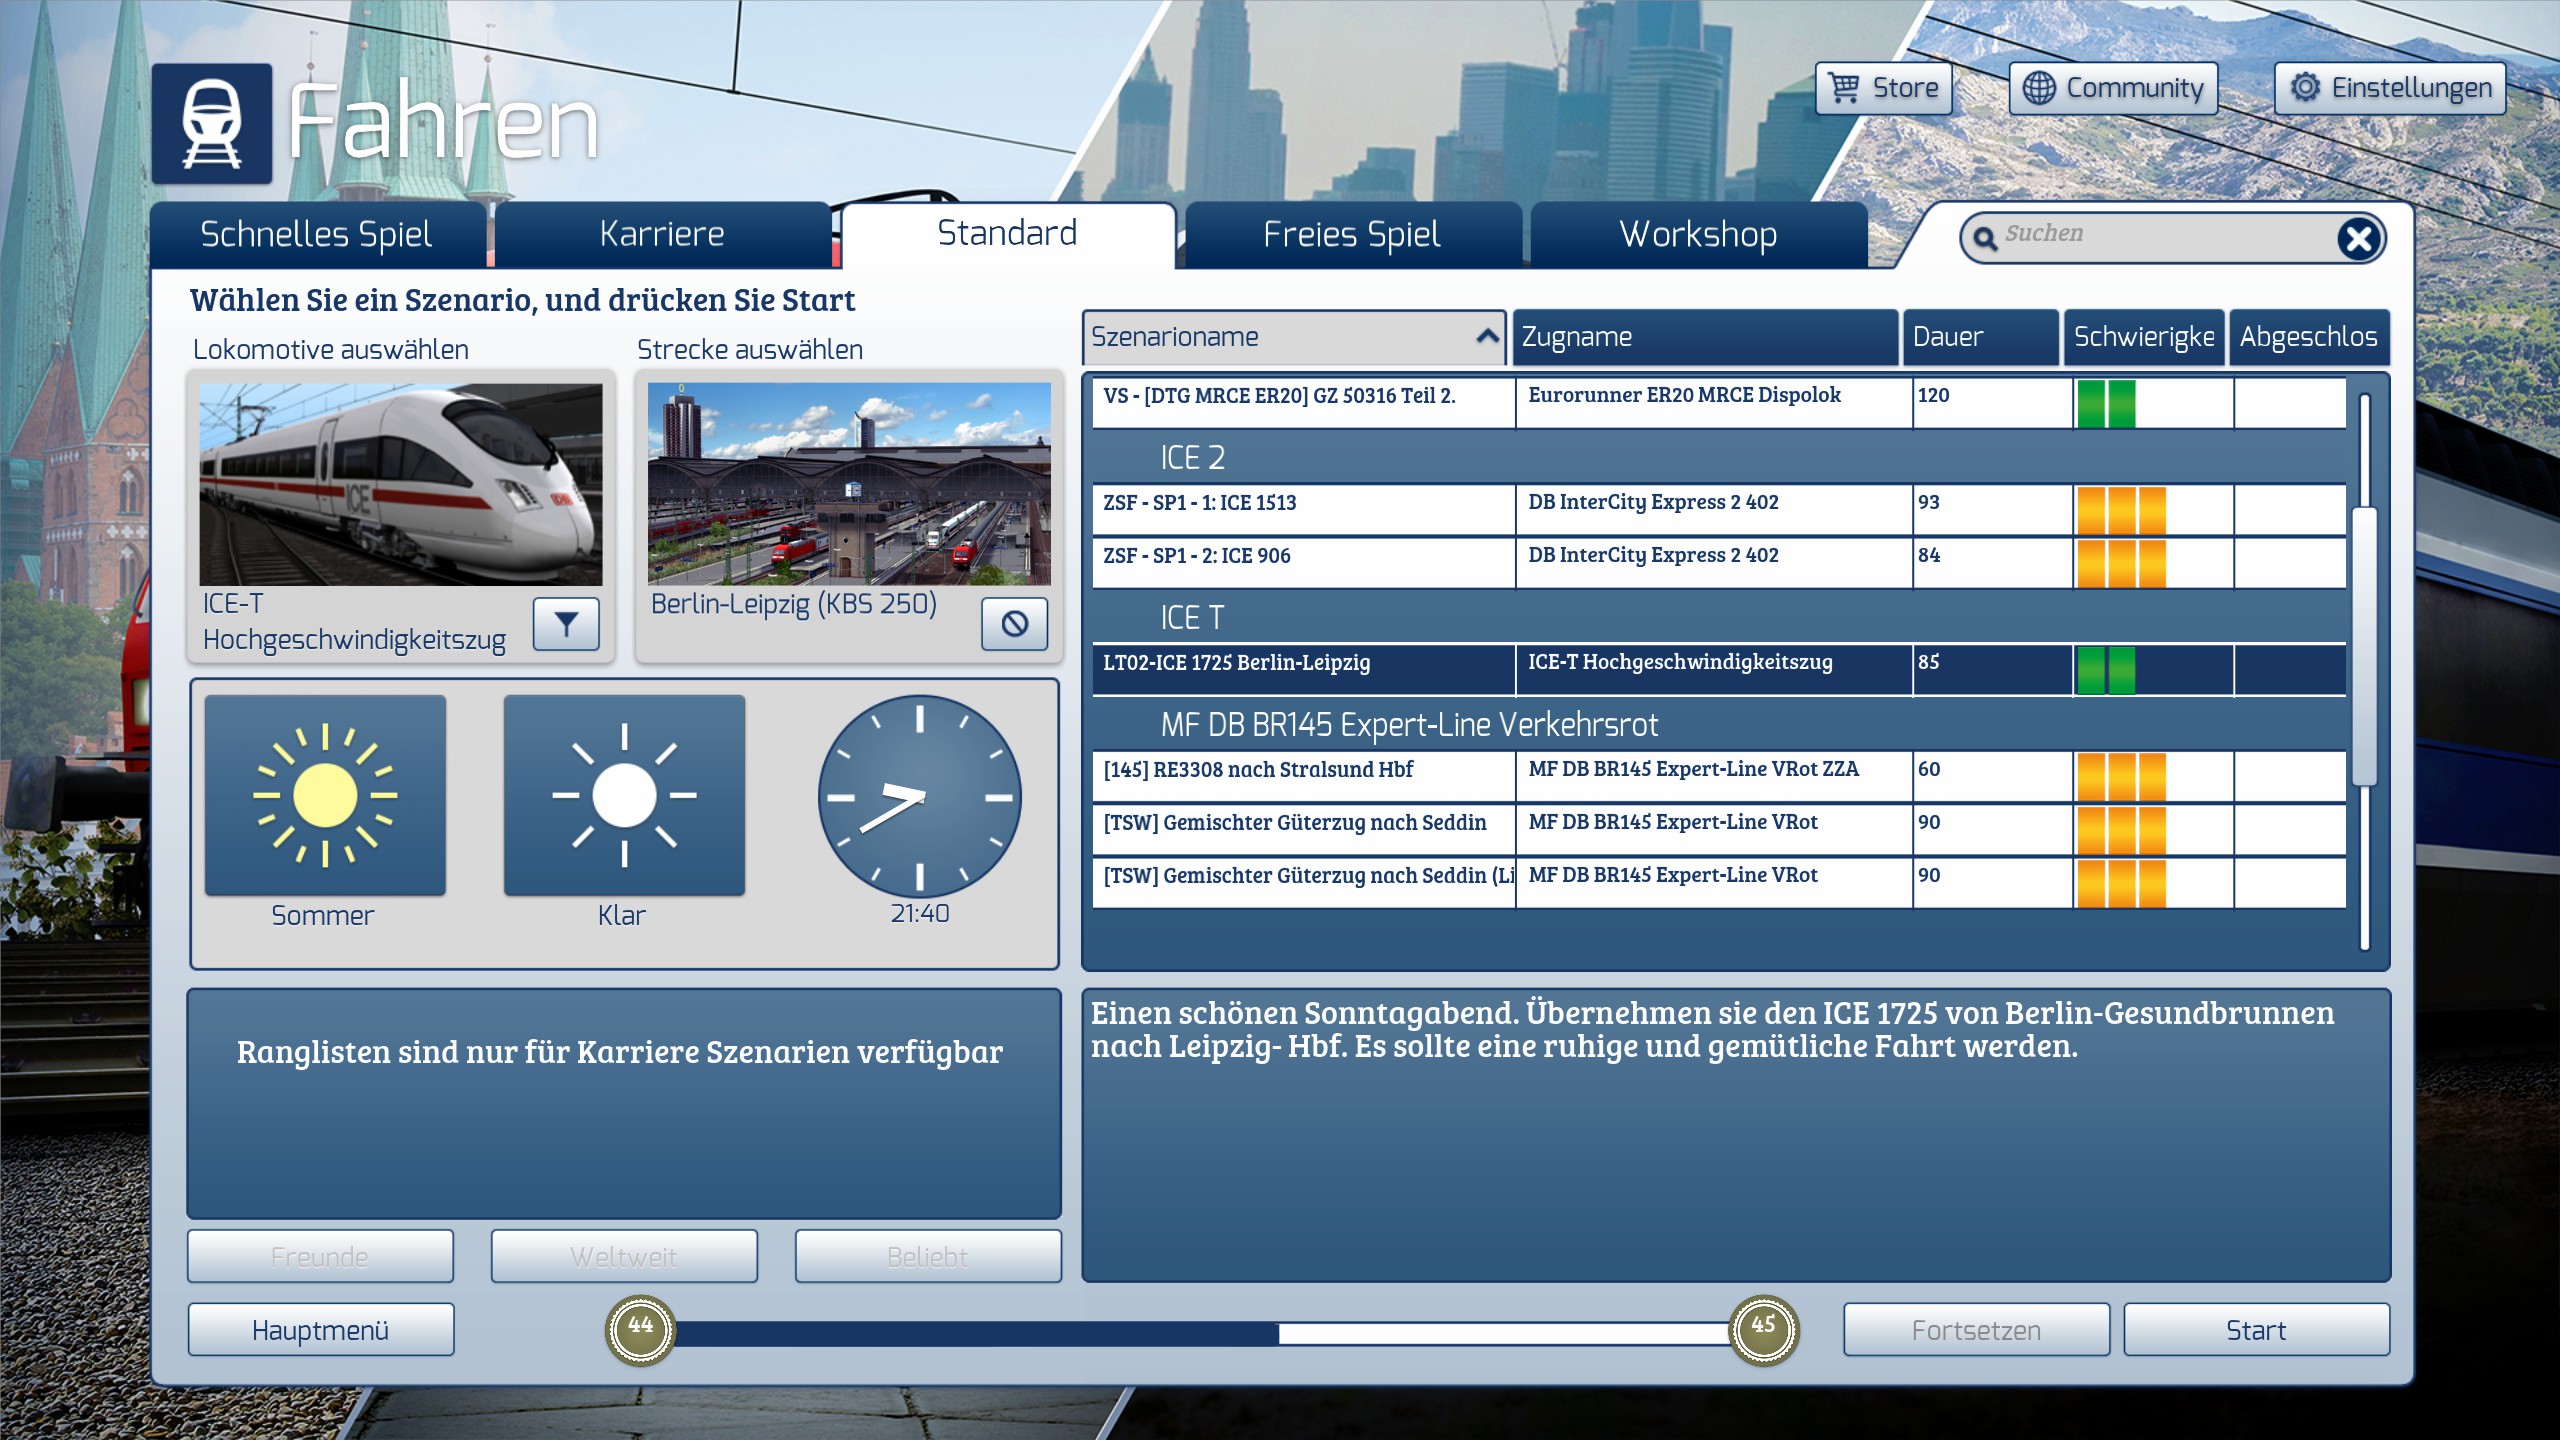Viewport: 2560px width, 1440px height.
Task: Click the Sommer season sun icon
Action: click(x=325, y=795)
